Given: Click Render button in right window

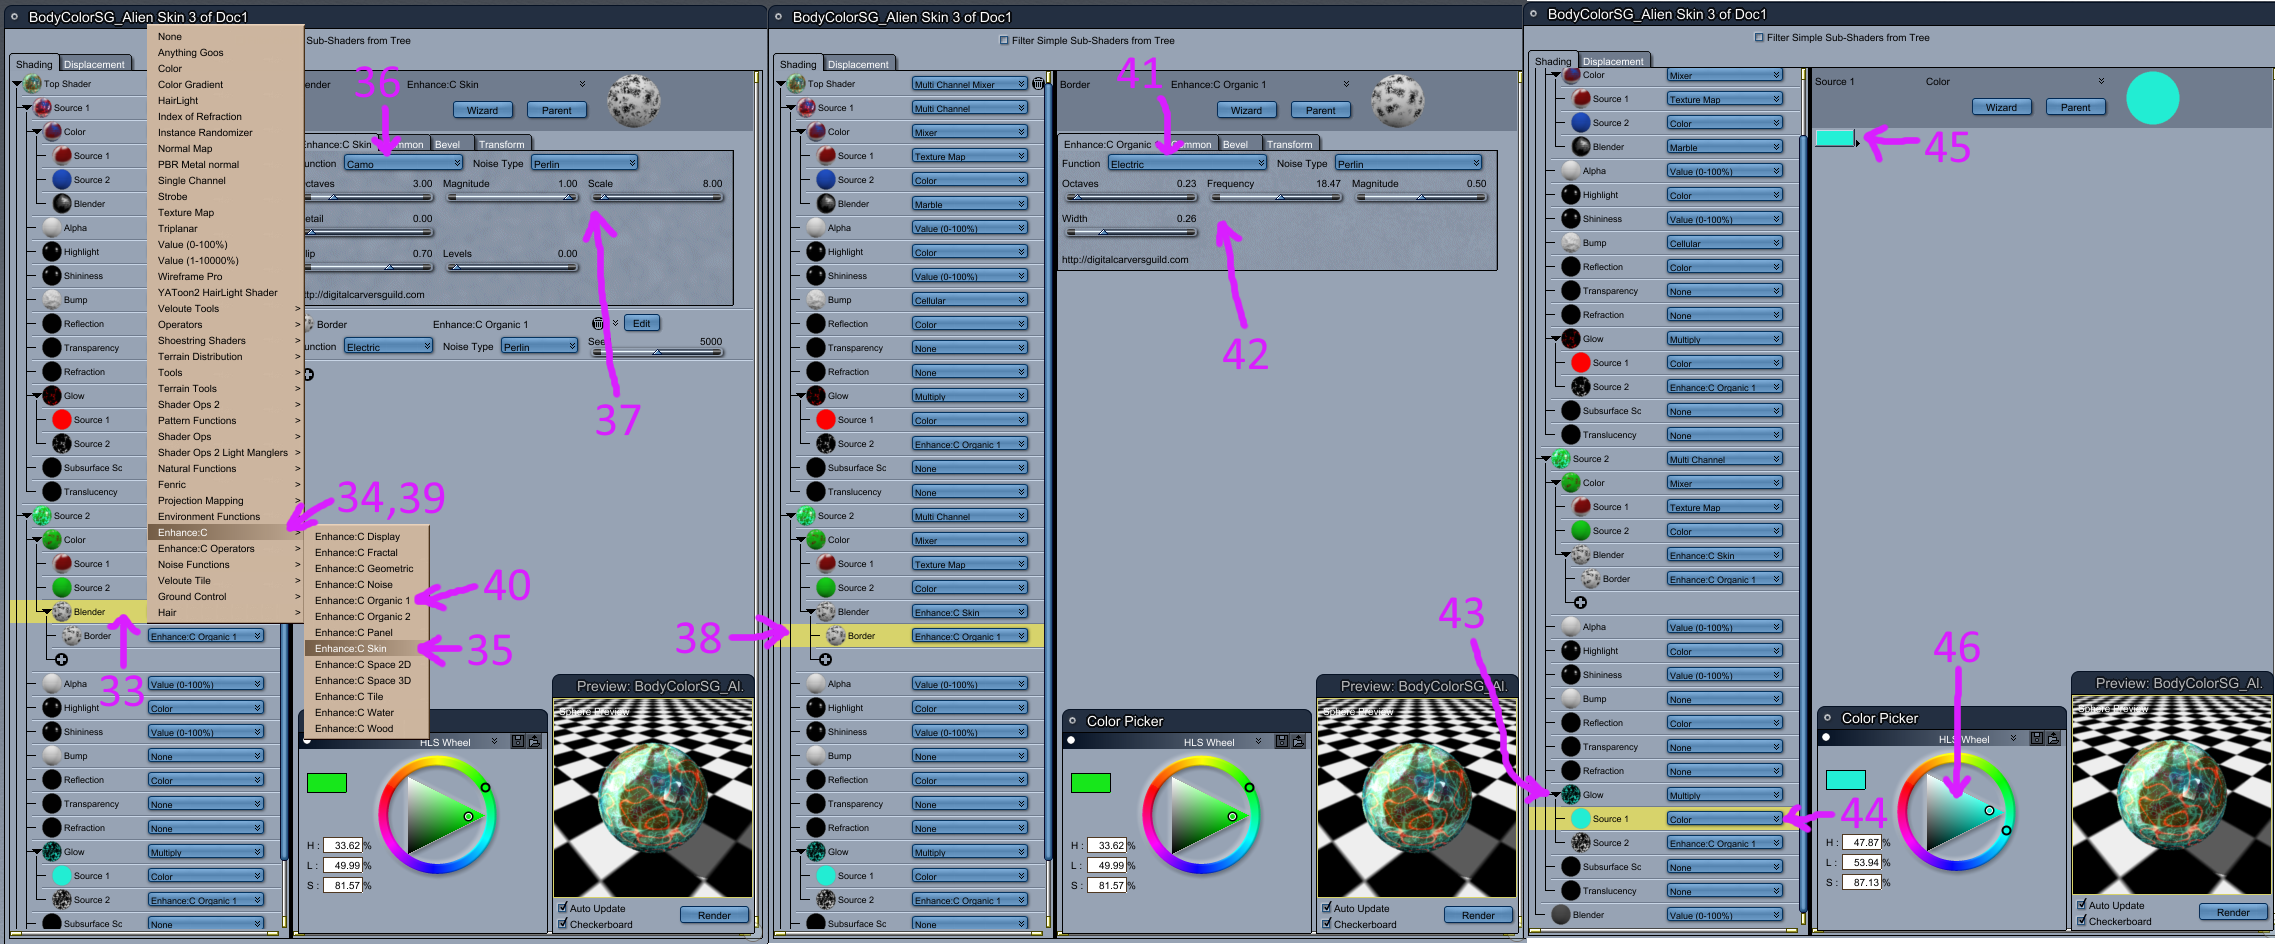Looking at the screenshot, I should tap(2233, 912).
